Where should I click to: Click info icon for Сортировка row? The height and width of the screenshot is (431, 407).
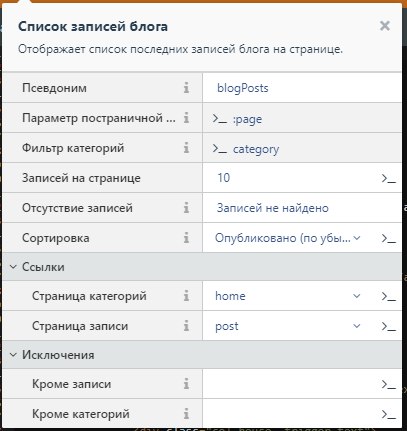click(186, 238)
